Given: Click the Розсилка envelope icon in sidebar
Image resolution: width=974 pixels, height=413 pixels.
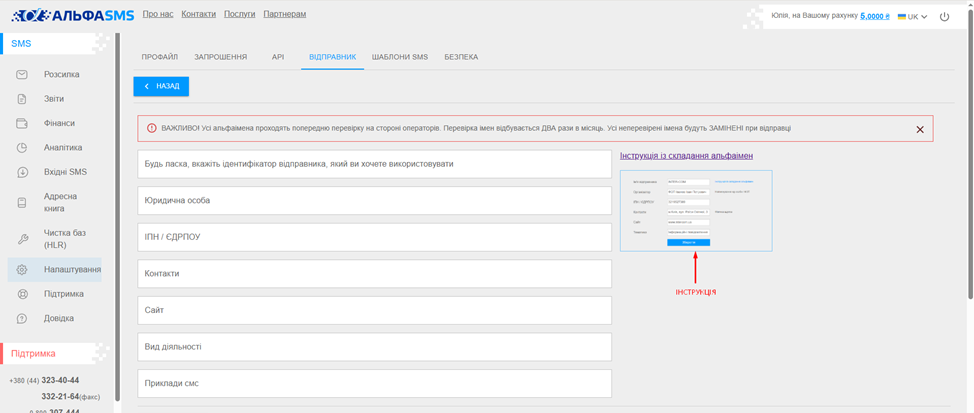Looking at the screenshot, I should tap(22, 75).
